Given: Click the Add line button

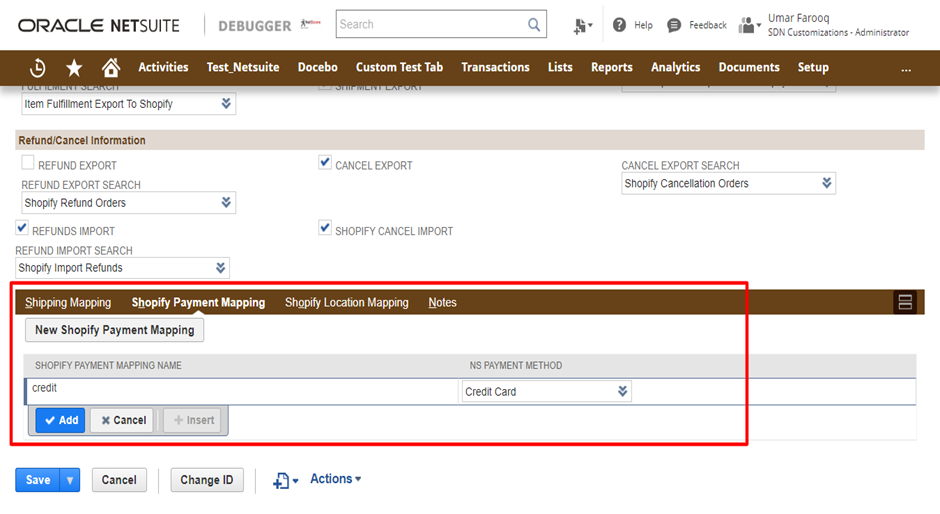Looking at the screenshot, I should pos(61,420).
